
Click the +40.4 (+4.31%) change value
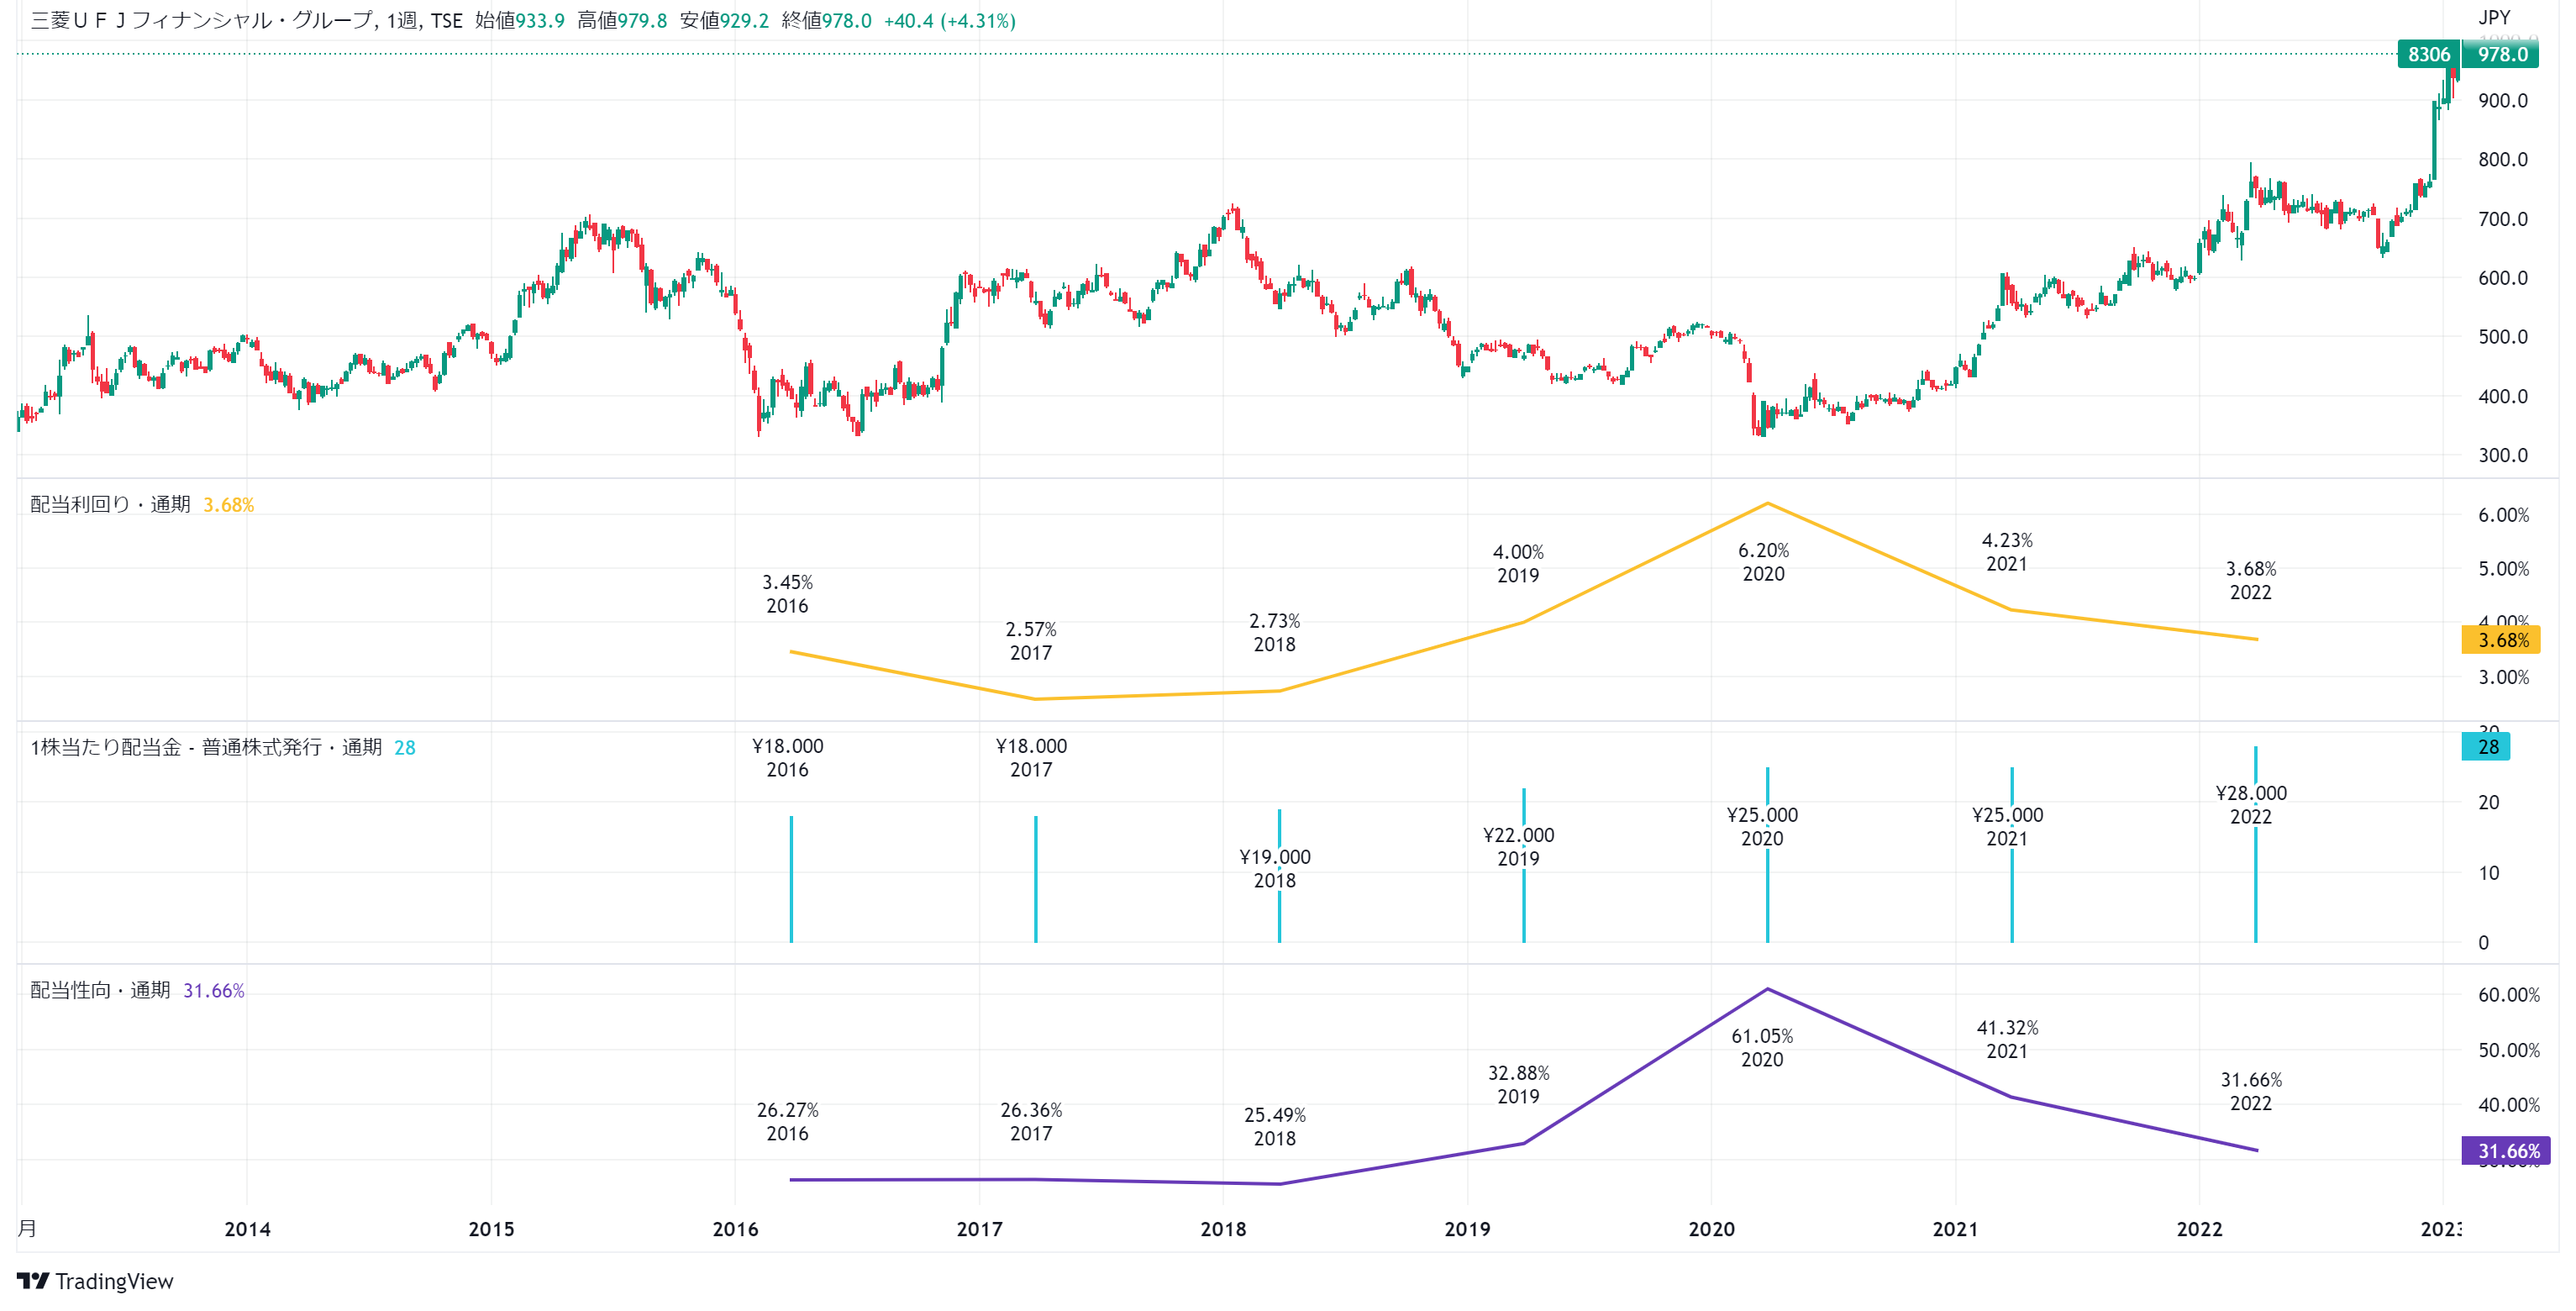[x=949, y=21]
